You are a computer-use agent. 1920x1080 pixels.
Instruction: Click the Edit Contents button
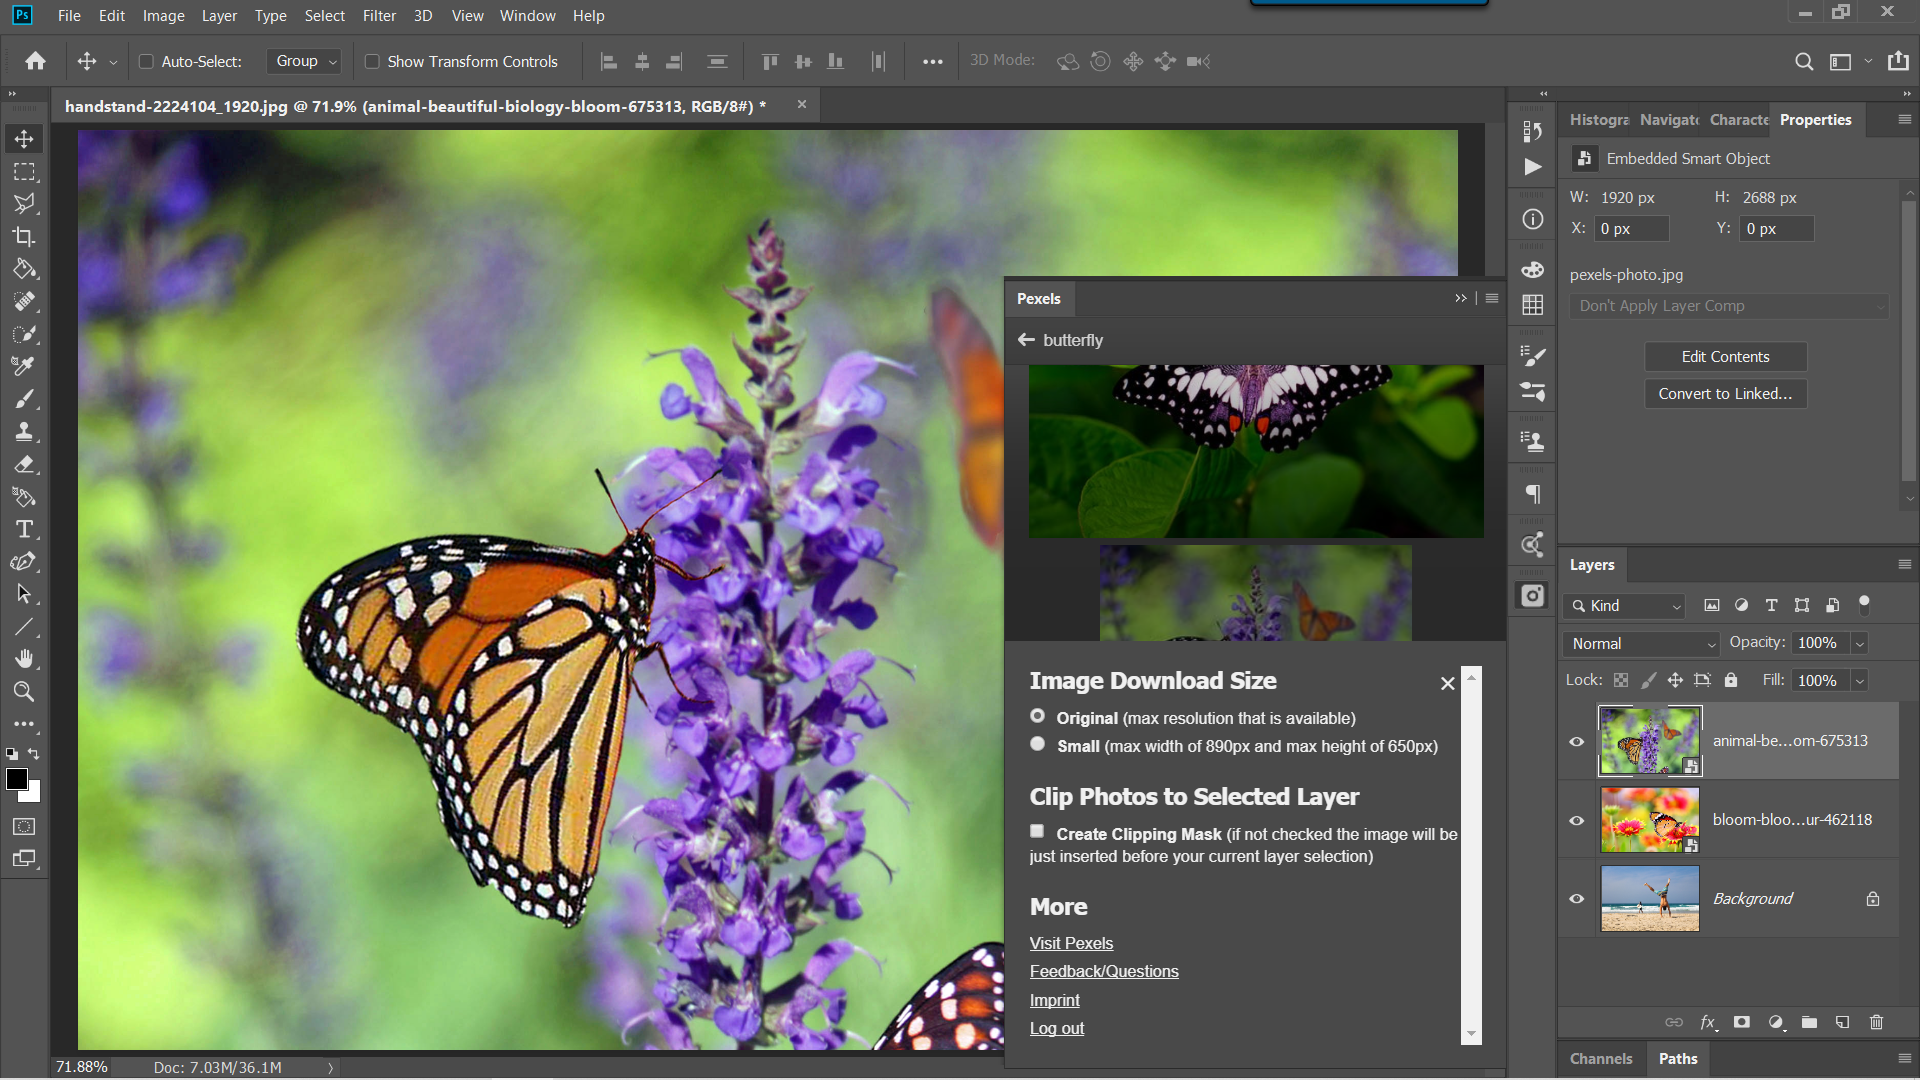point(1725,356)
